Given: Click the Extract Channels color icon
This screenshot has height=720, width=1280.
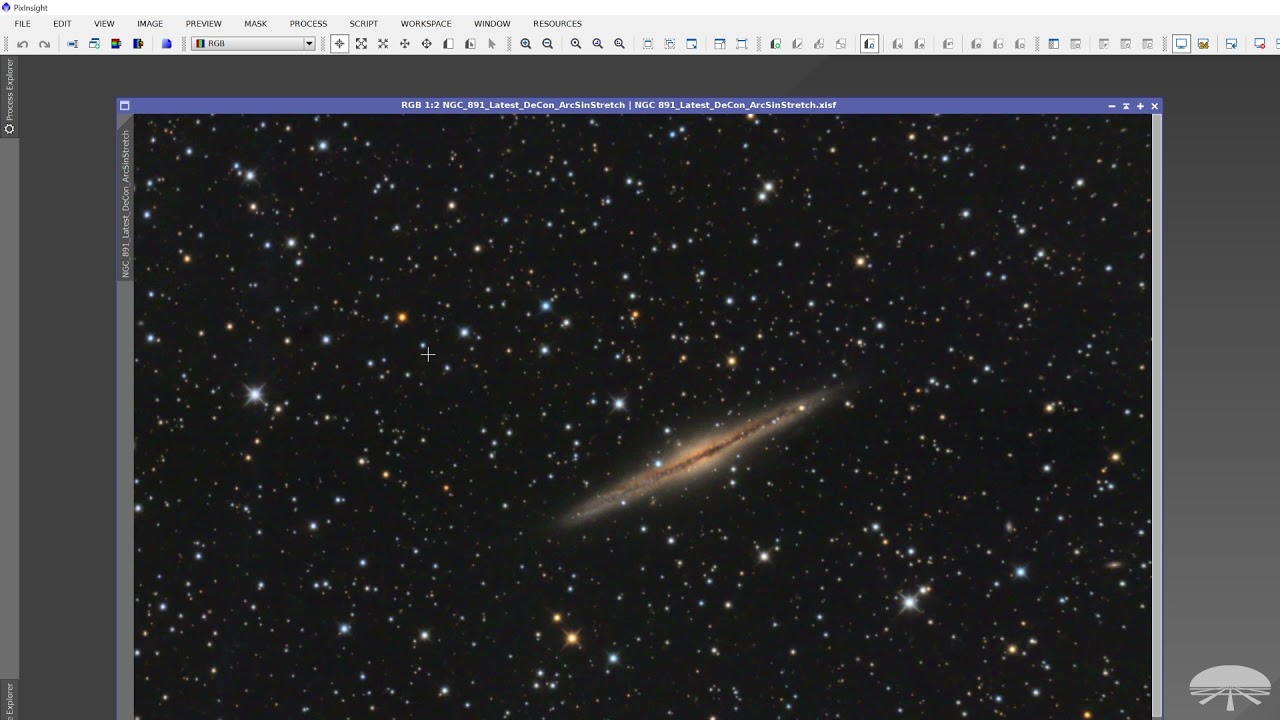Looking at the screenshot, I should click(x=116, y=44).
